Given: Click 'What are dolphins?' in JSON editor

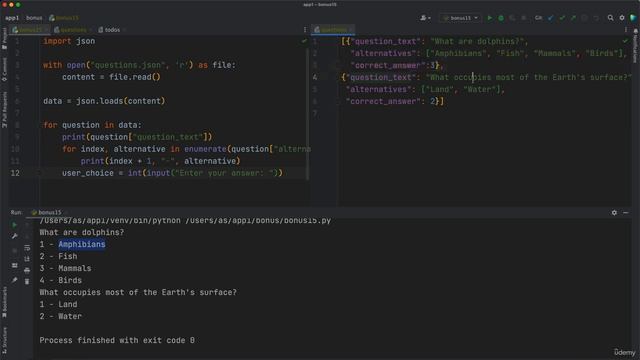Looking at the screenshot, I should [477, 41].
